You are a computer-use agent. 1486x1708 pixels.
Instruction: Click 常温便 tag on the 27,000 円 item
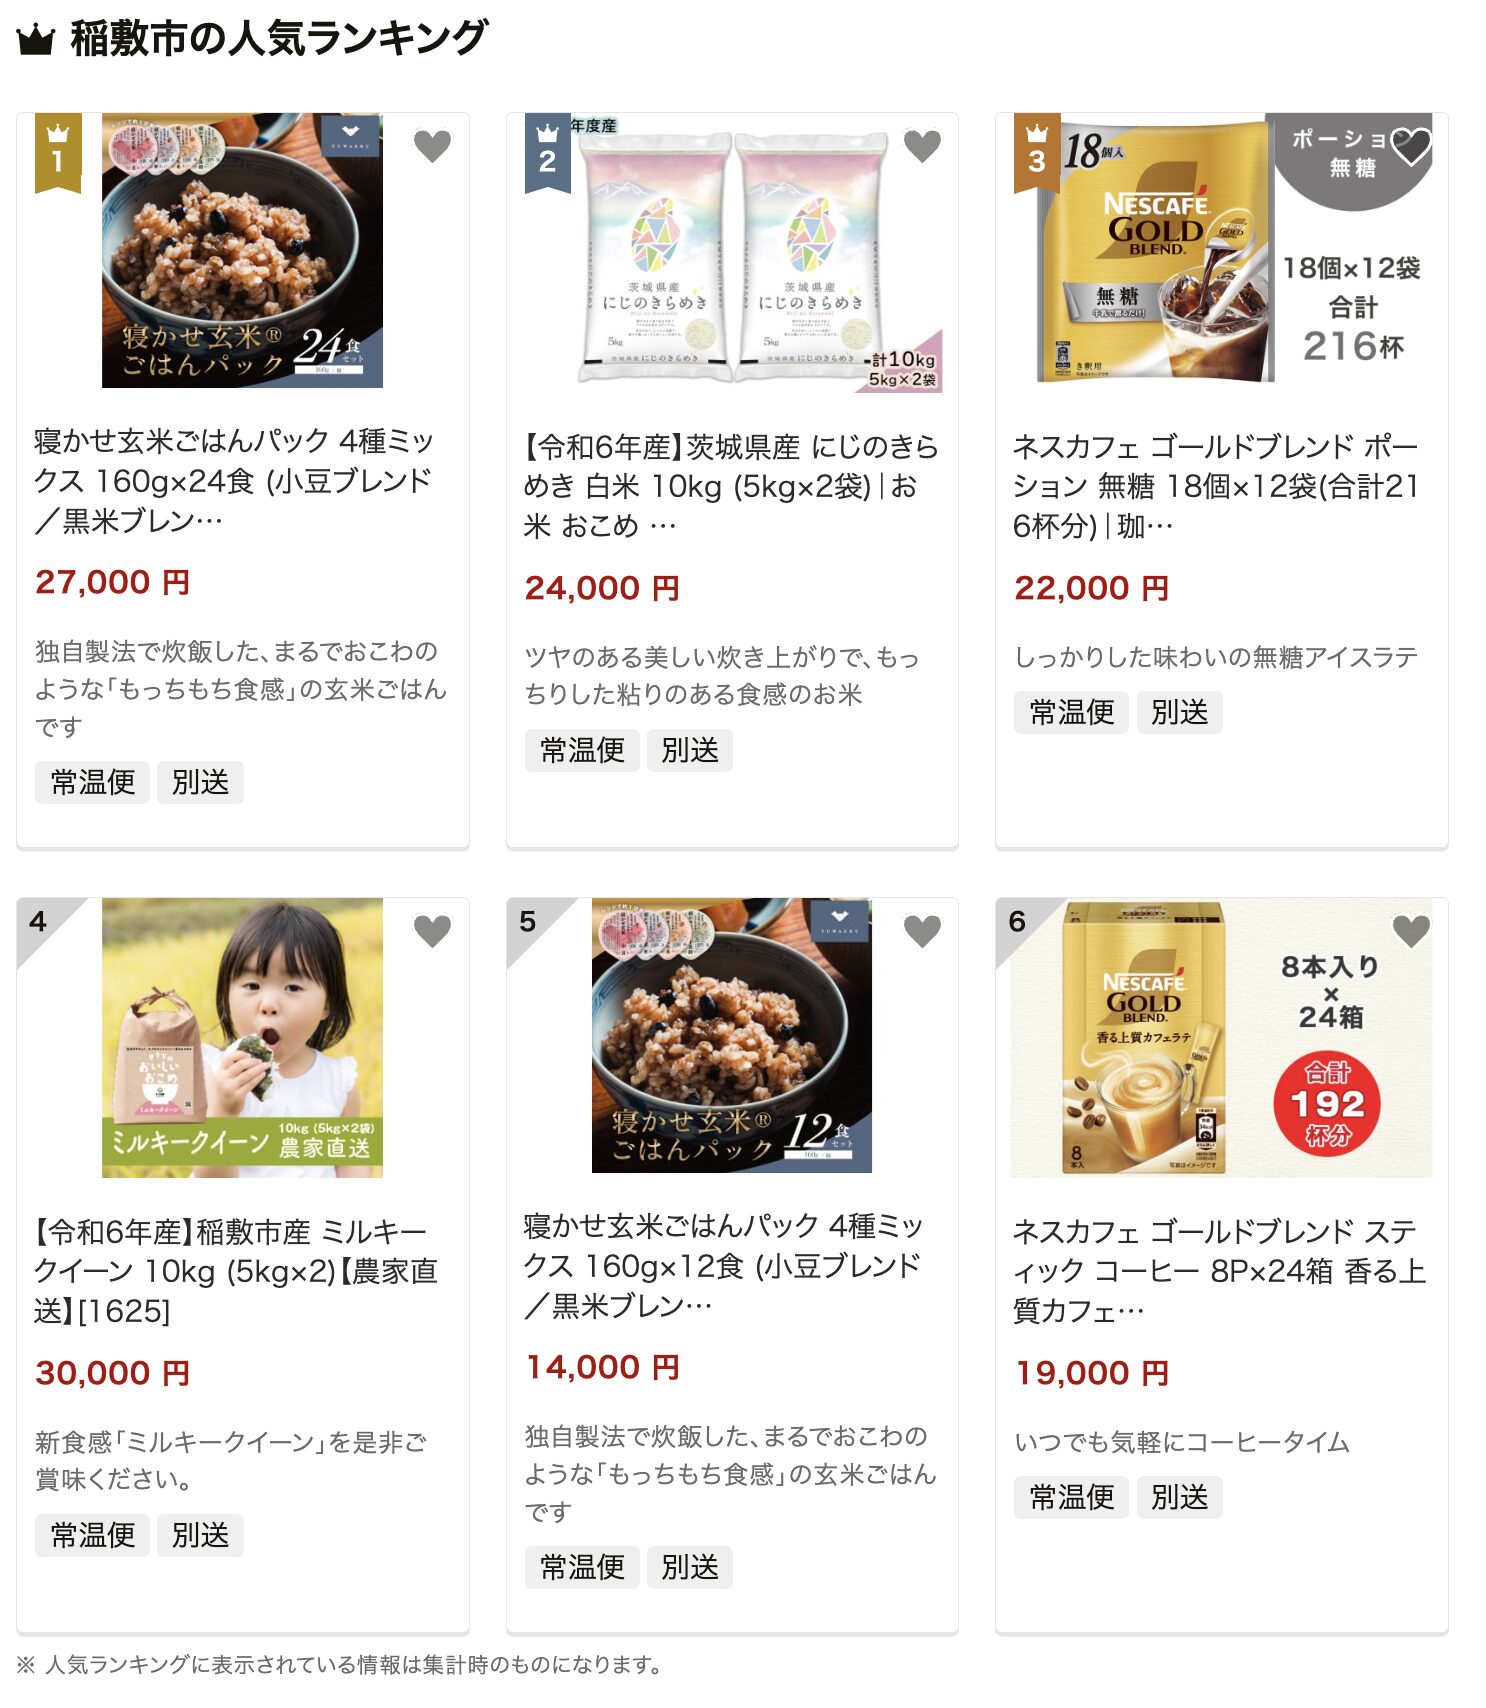(x=93, y=782)
